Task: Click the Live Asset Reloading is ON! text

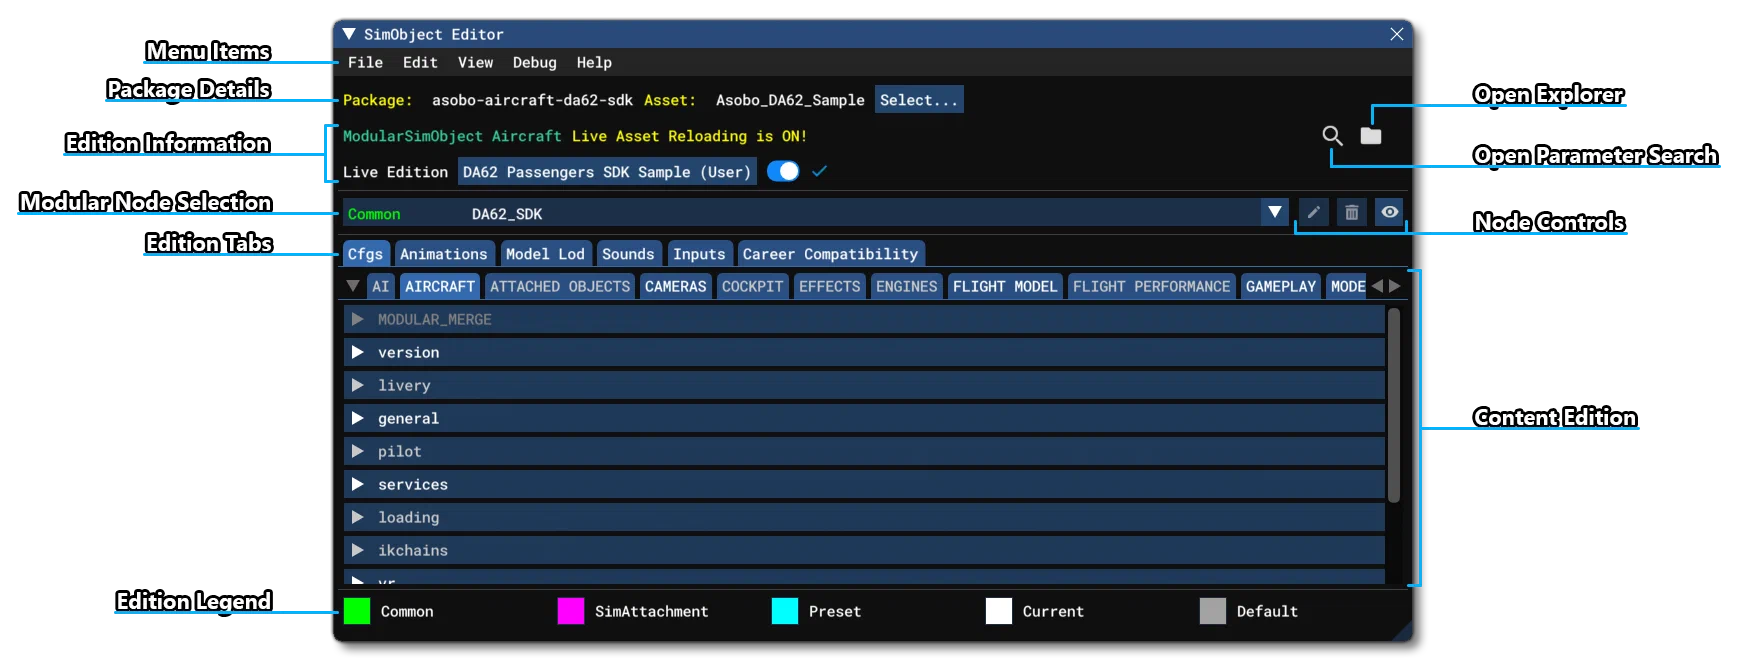Action: pos(689,136)
